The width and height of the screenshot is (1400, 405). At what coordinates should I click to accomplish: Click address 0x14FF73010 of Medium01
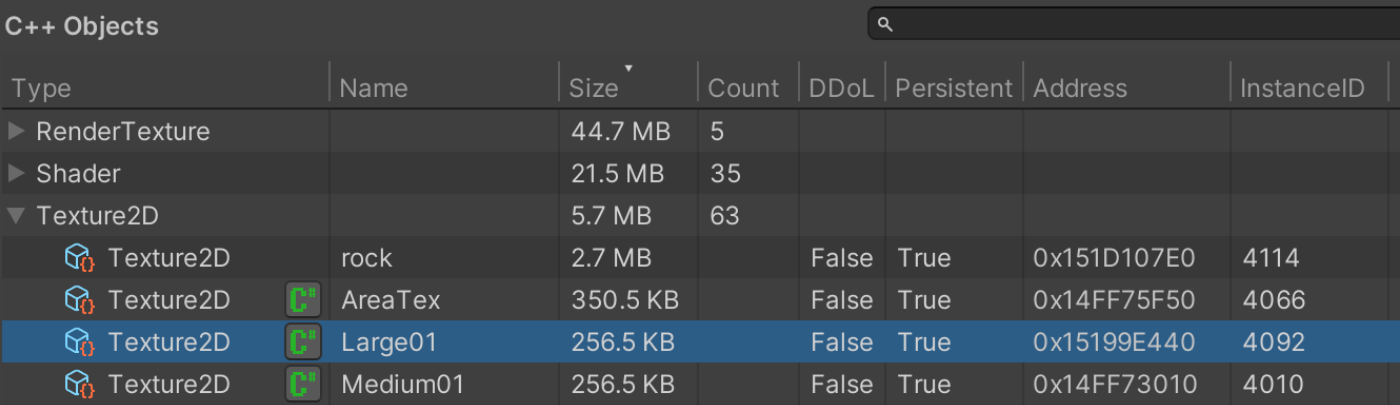point(1113,384)
